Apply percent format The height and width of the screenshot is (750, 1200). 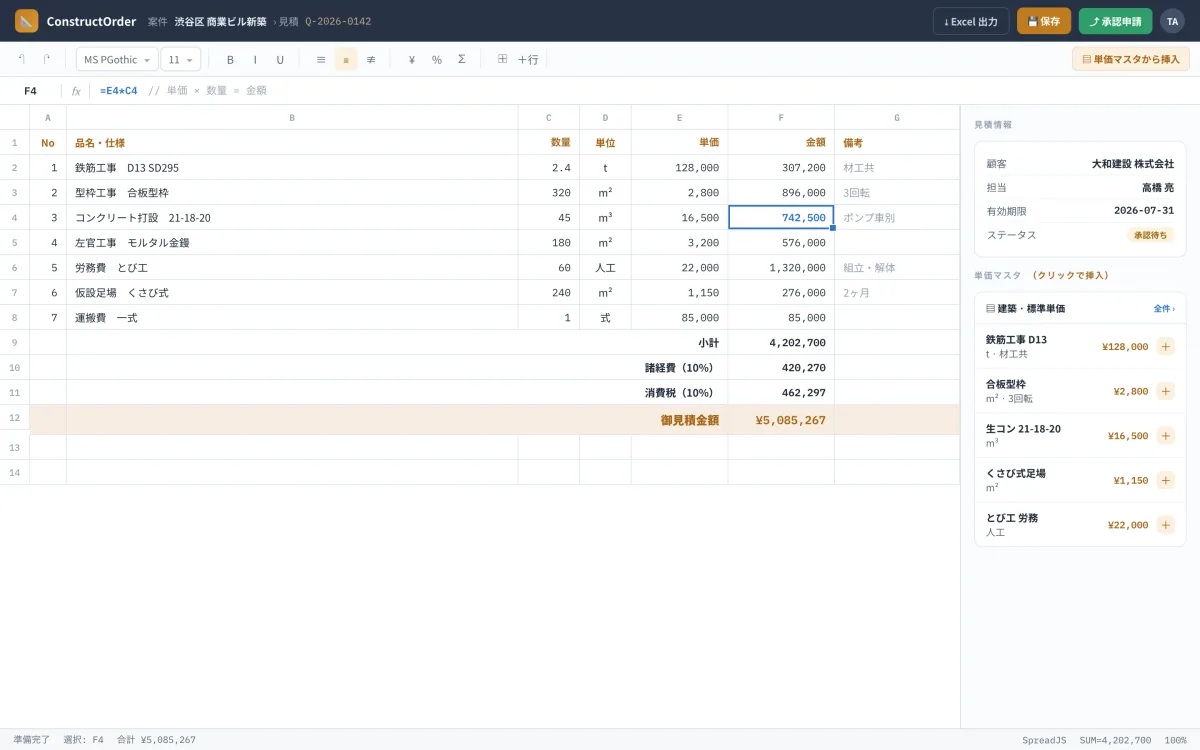[437, 59]
